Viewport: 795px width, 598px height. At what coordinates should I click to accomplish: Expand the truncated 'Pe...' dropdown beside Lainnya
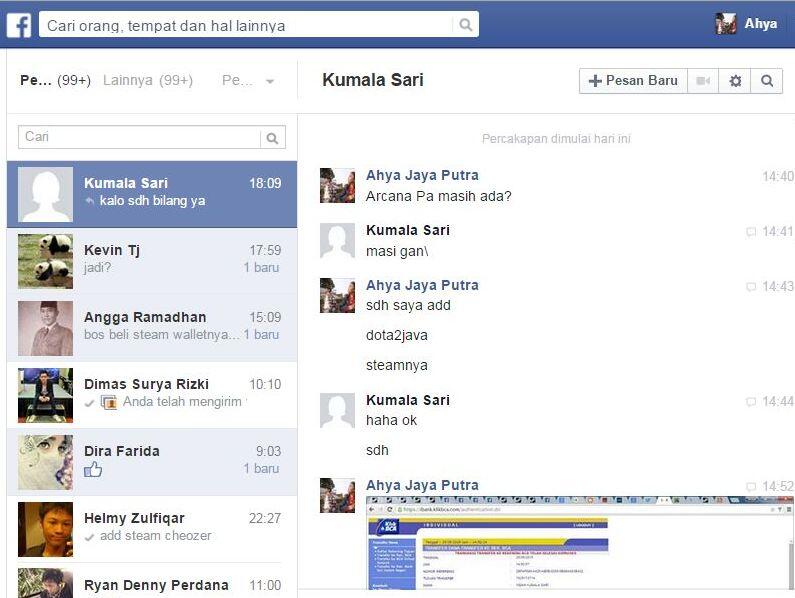[248, 81]
